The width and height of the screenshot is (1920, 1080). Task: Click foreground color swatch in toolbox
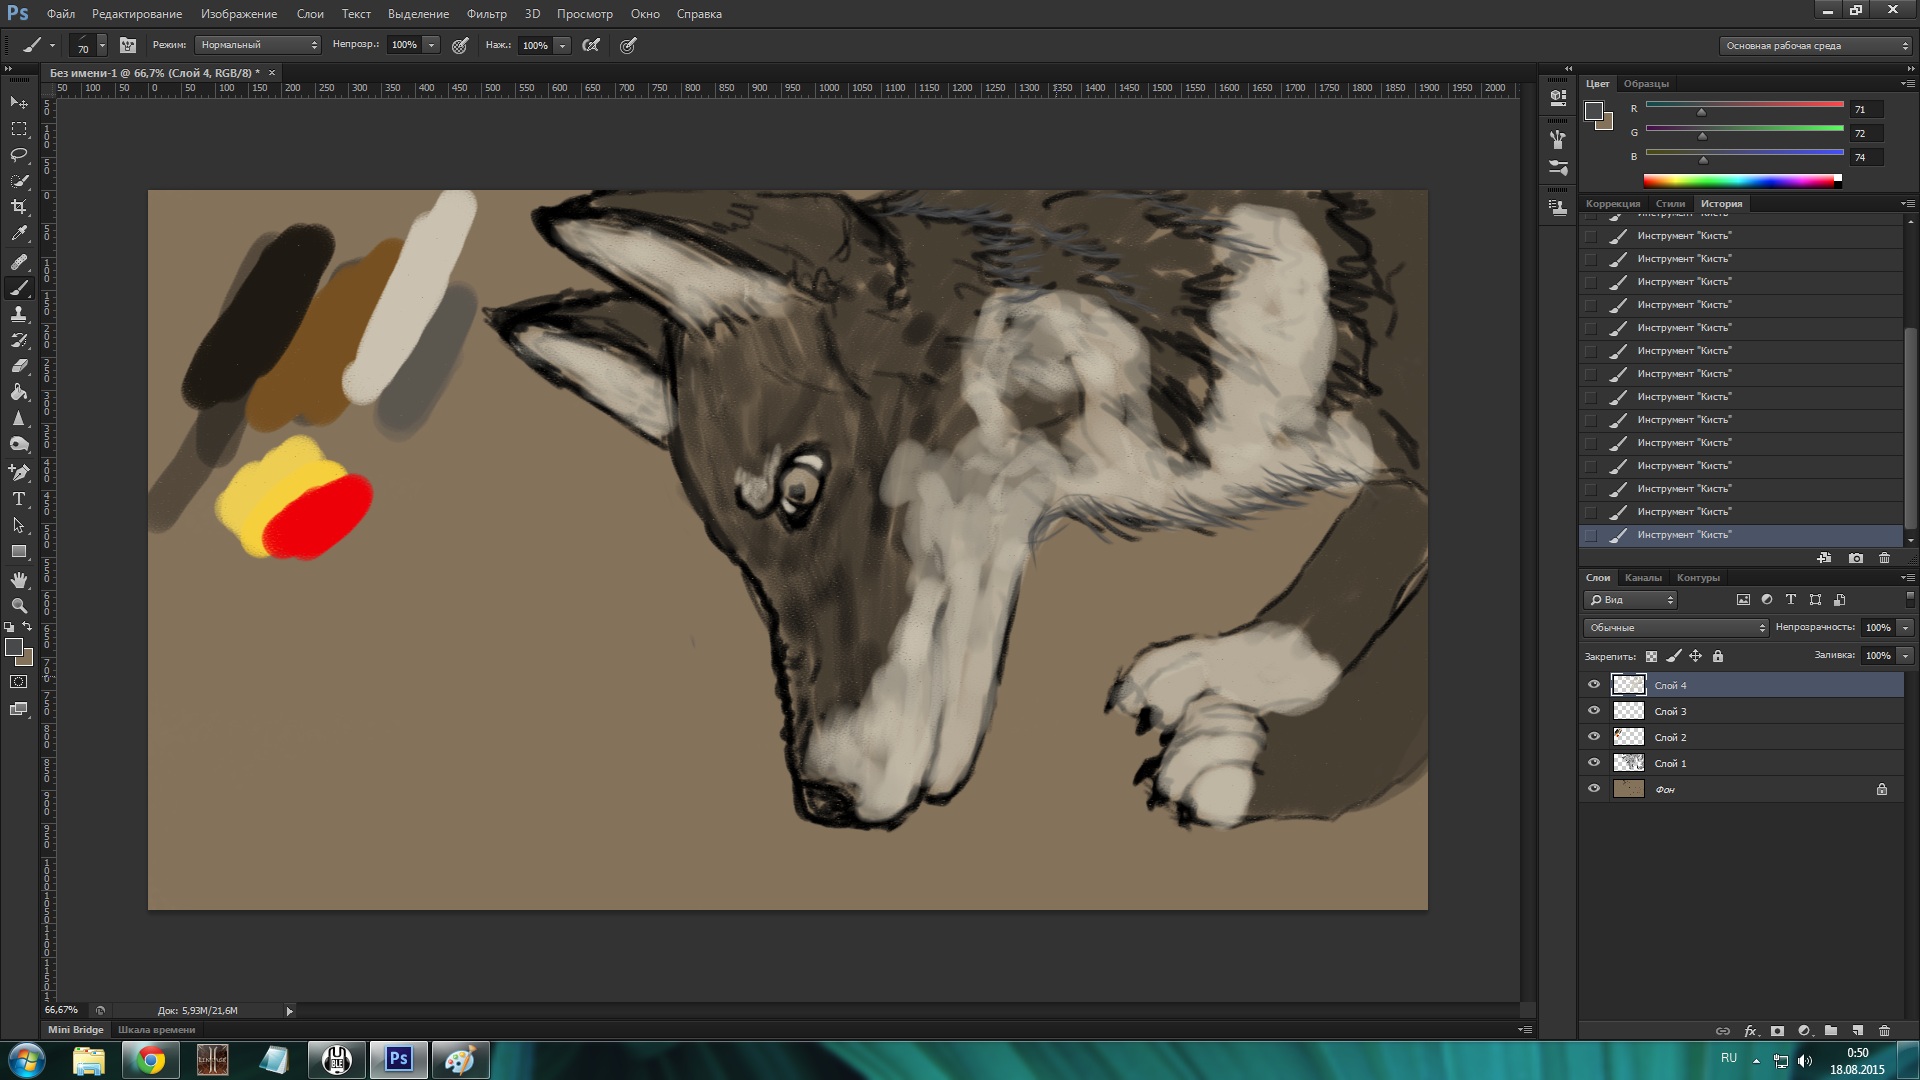point(14,648)
